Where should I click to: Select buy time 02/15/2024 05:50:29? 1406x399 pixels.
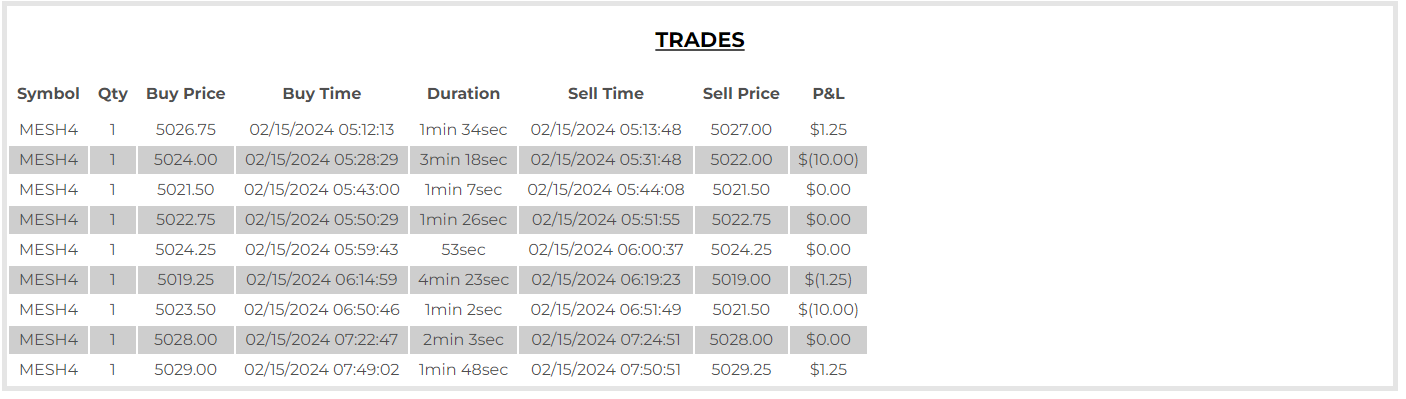[322, 220]
